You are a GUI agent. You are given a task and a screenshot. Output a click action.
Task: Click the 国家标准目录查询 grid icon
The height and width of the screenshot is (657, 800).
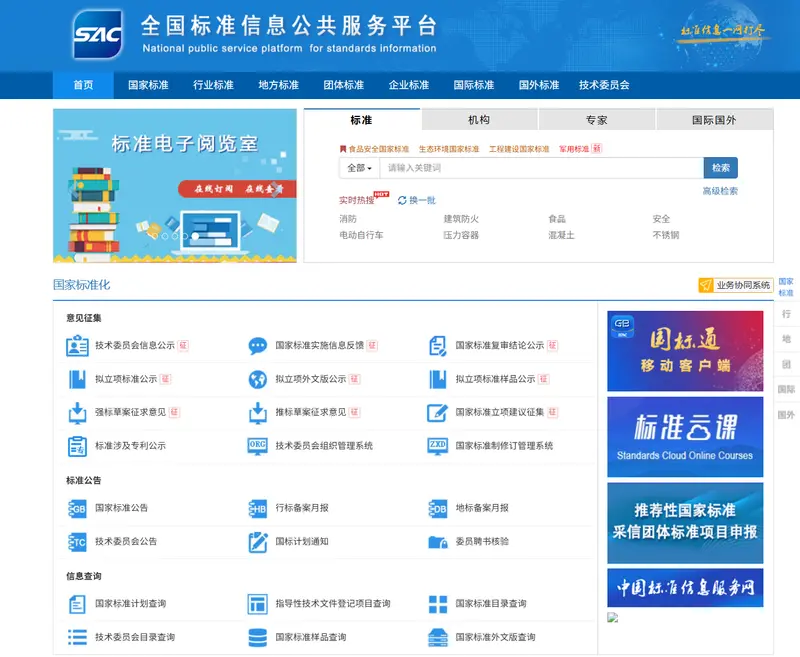click(x=438, y=604)
